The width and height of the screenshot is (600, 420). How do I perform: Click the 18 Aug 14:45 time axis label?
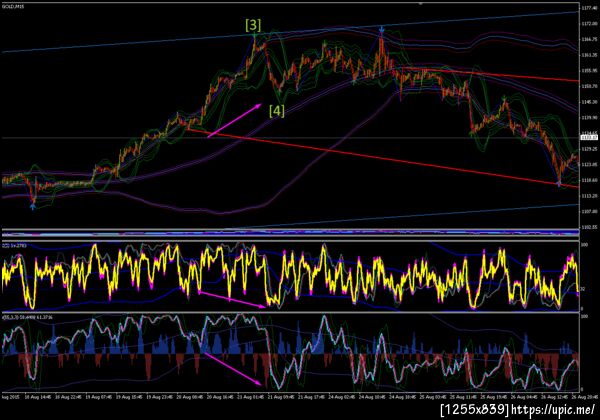(x=38, y=397)
